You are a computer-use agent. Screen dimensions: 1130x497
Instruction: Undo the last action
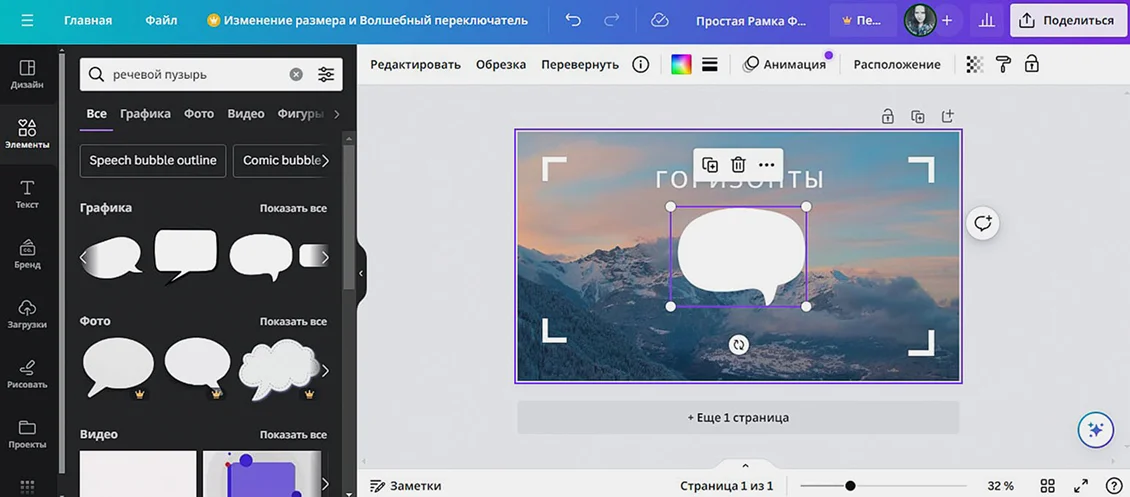point(573,20)
